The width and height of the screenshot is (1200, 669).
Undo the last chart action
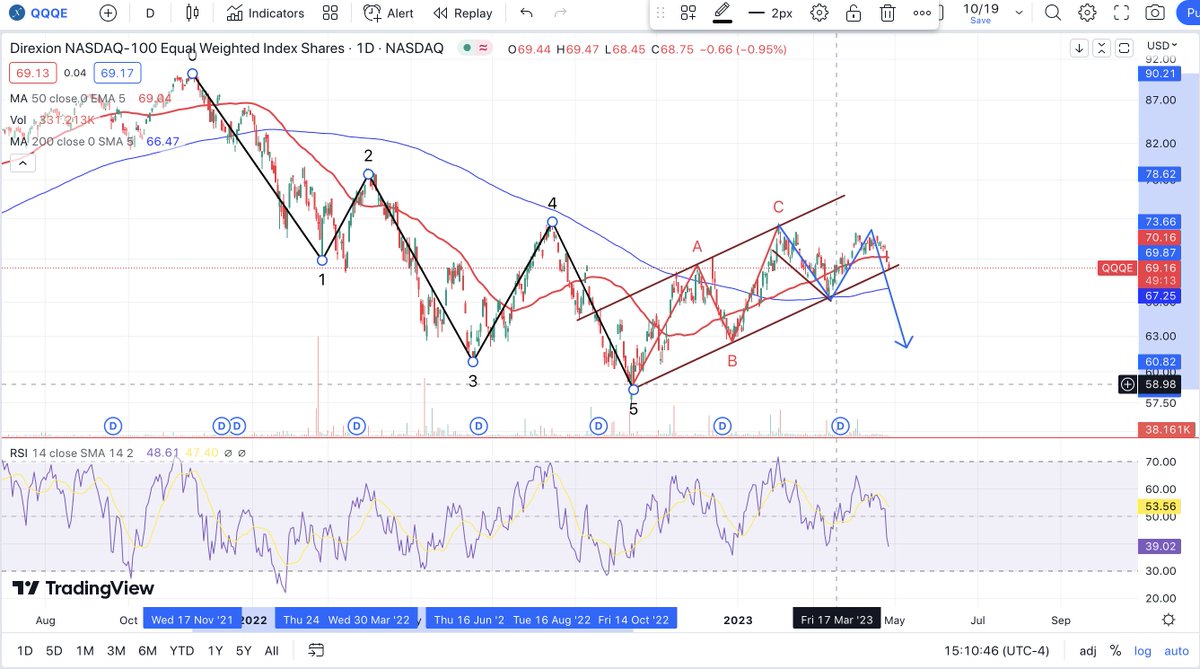click(527, 13)
